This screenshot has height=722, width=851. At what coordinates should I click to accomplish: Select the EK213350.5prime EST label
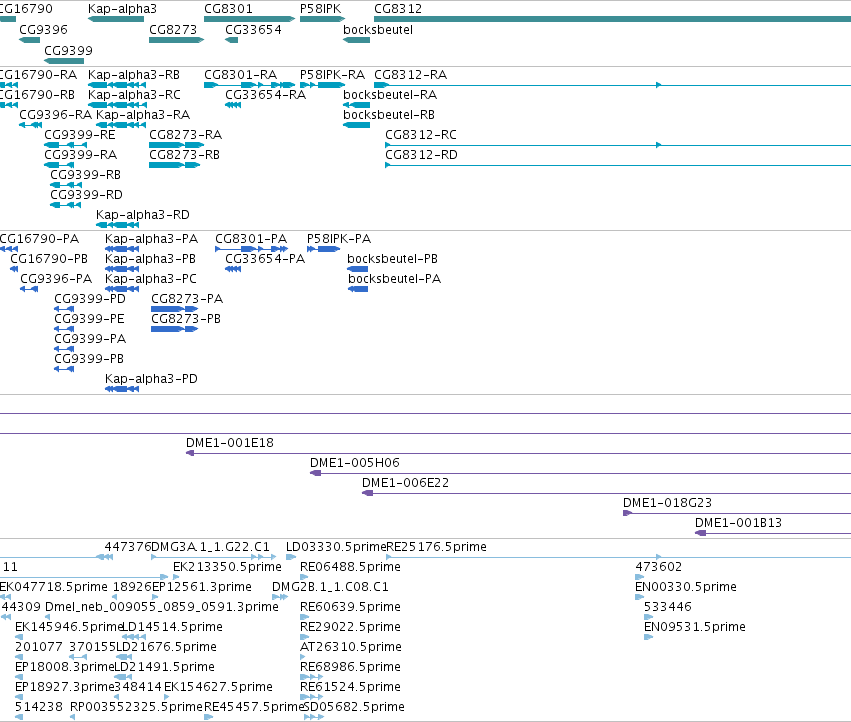click(x=227, y=567)
